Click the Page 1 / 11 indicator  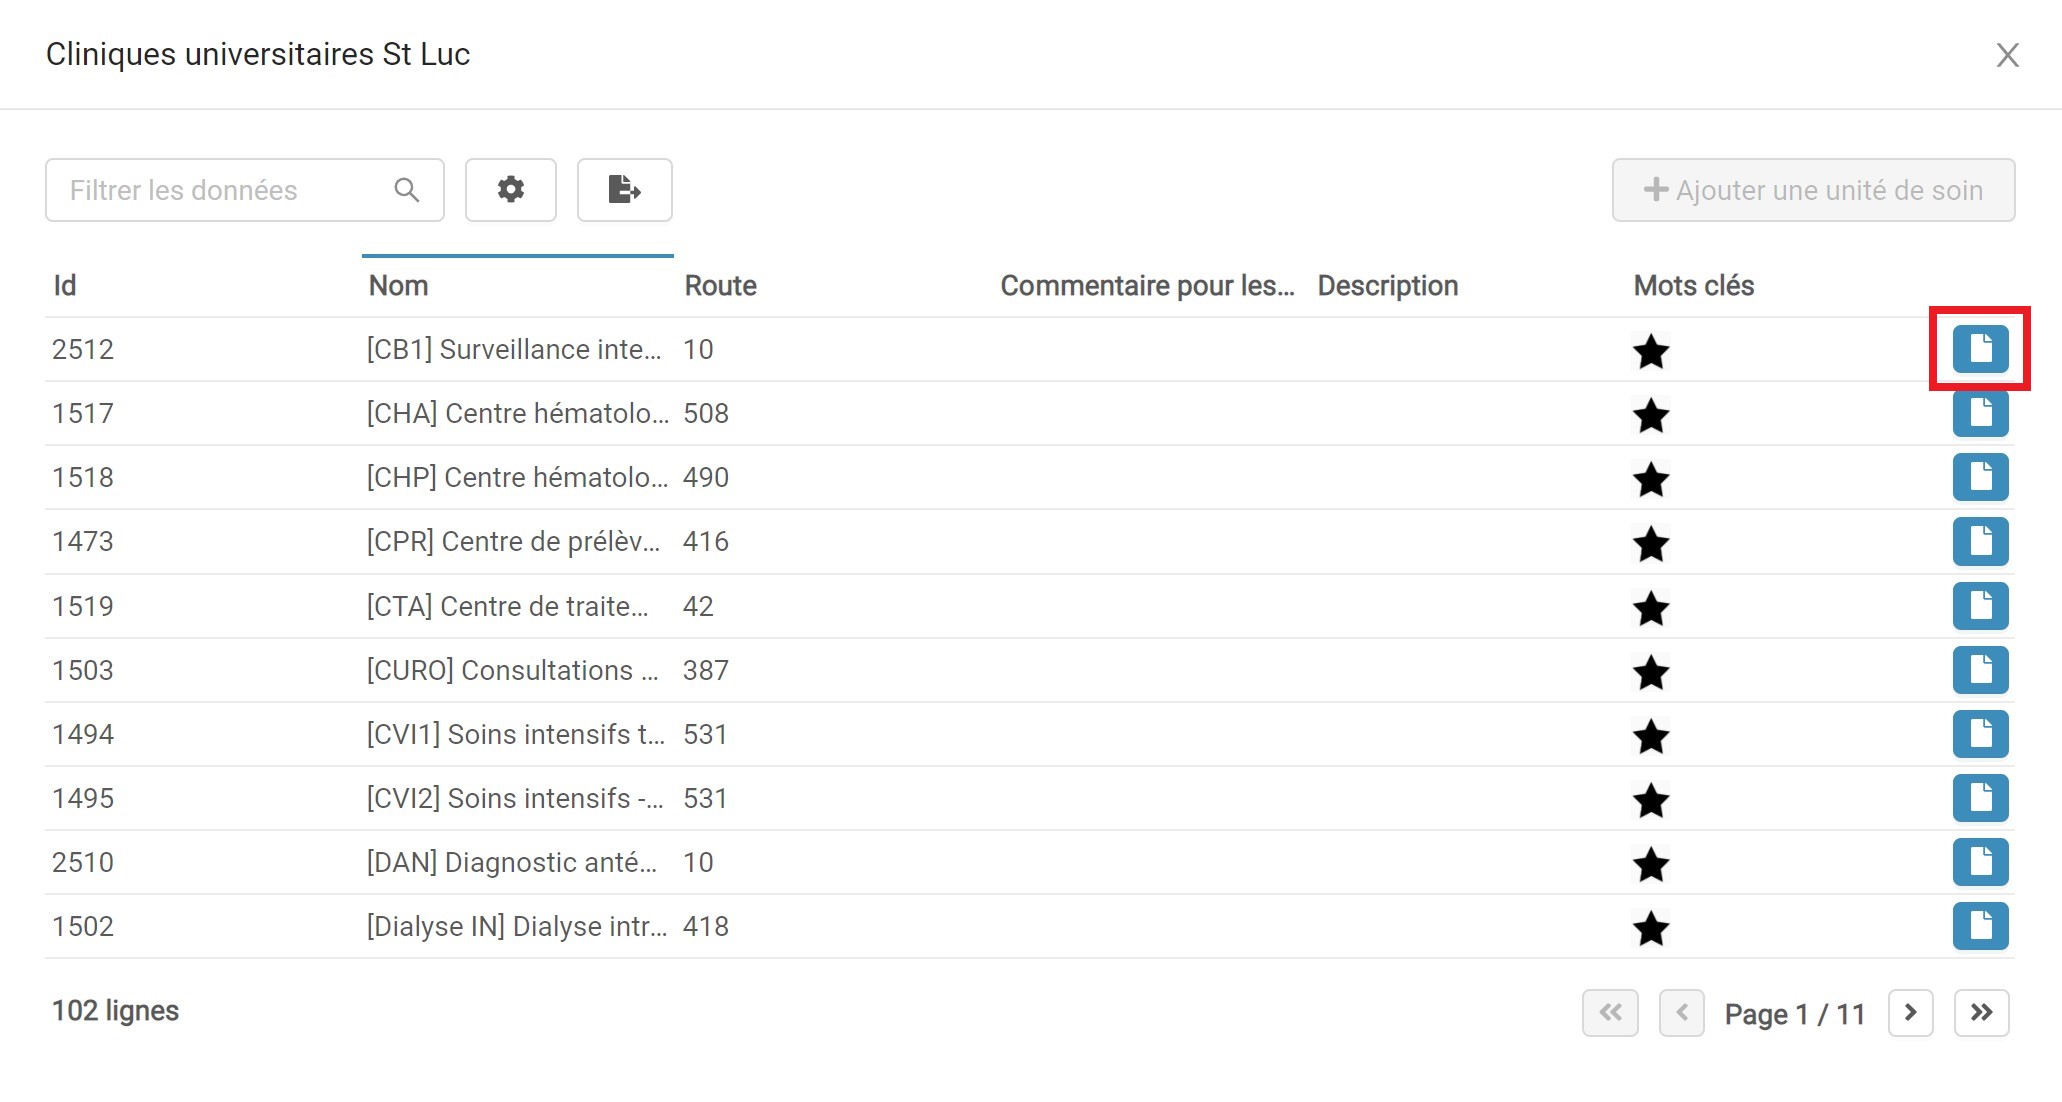point(1795,1015)
